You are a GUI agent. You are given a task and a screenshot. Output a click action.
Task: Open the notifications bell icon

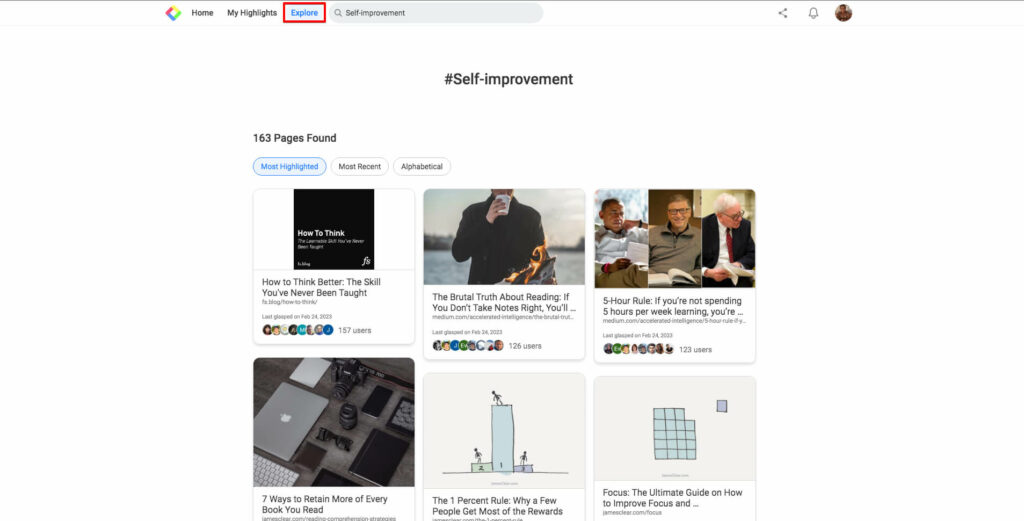click(813, 13)
